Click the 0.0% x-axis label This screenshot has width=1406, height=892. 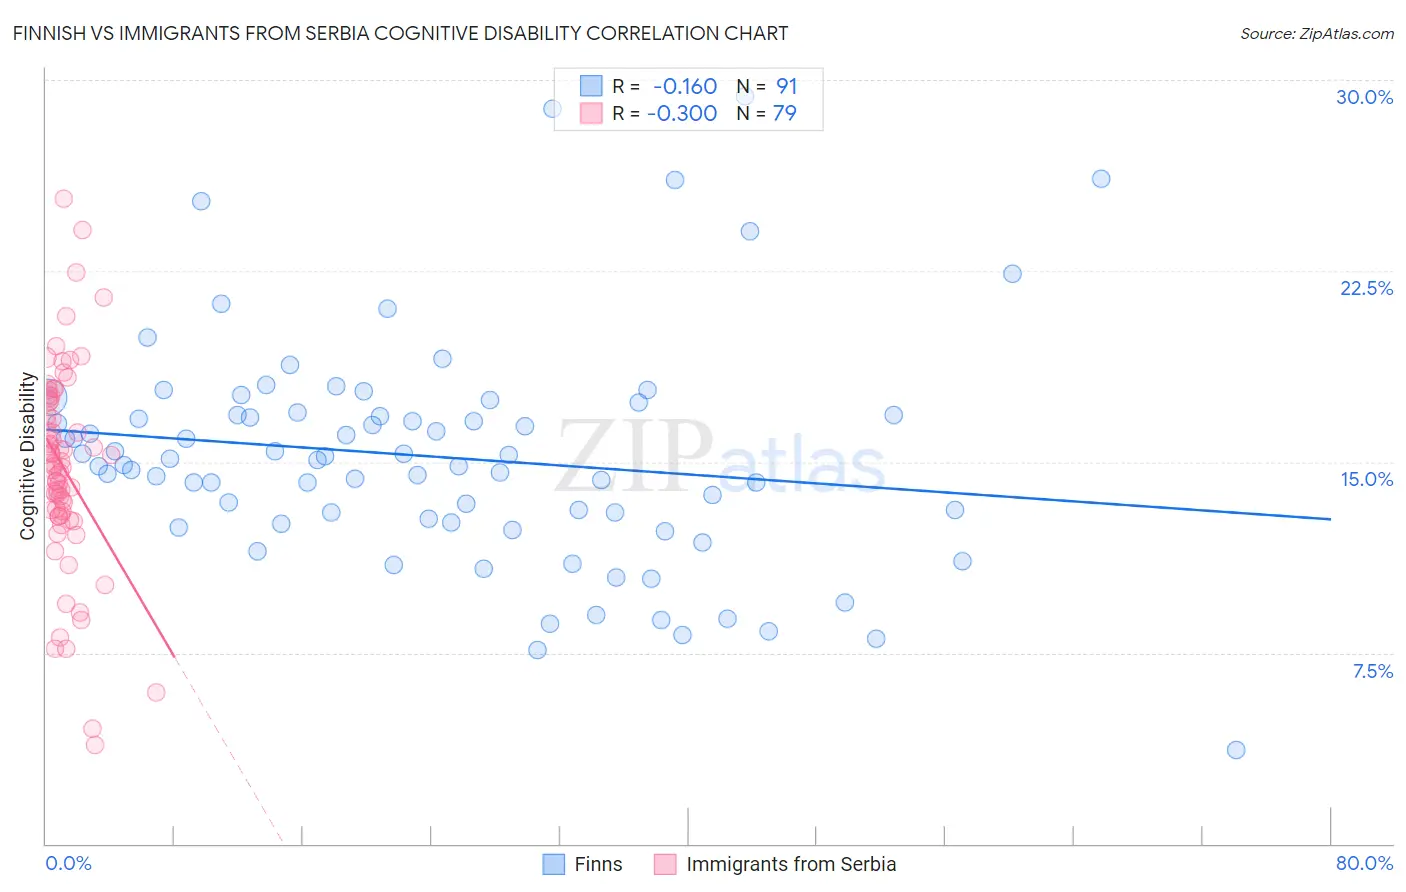coord(68,863)
